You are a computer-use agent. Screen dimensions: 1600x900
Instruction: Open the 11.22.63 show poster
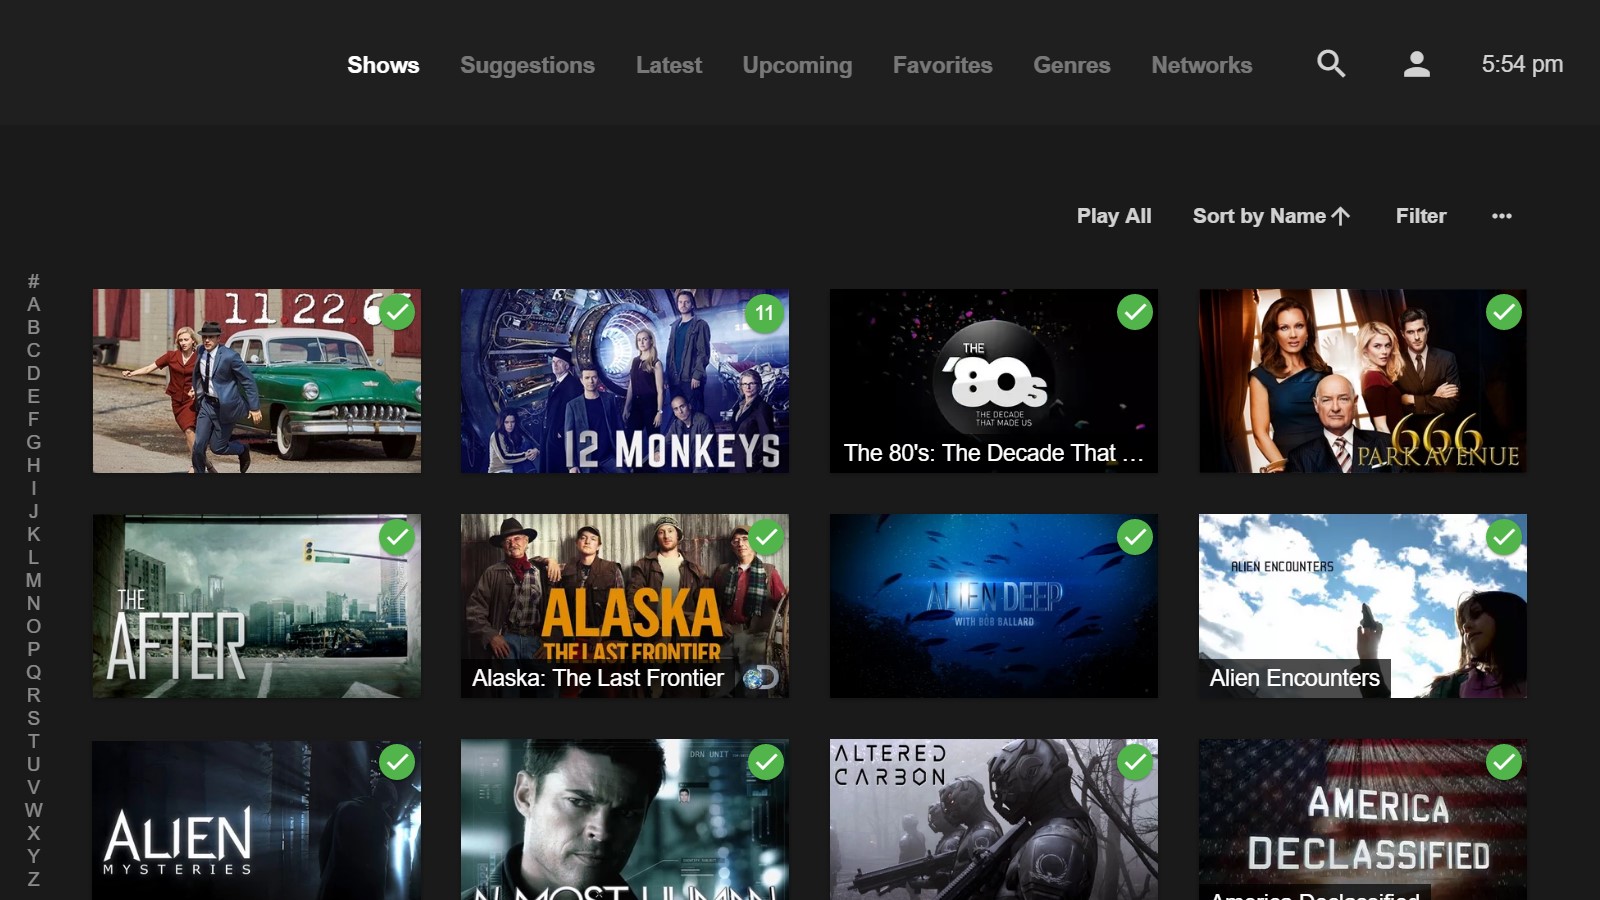(x=257, y=381)
